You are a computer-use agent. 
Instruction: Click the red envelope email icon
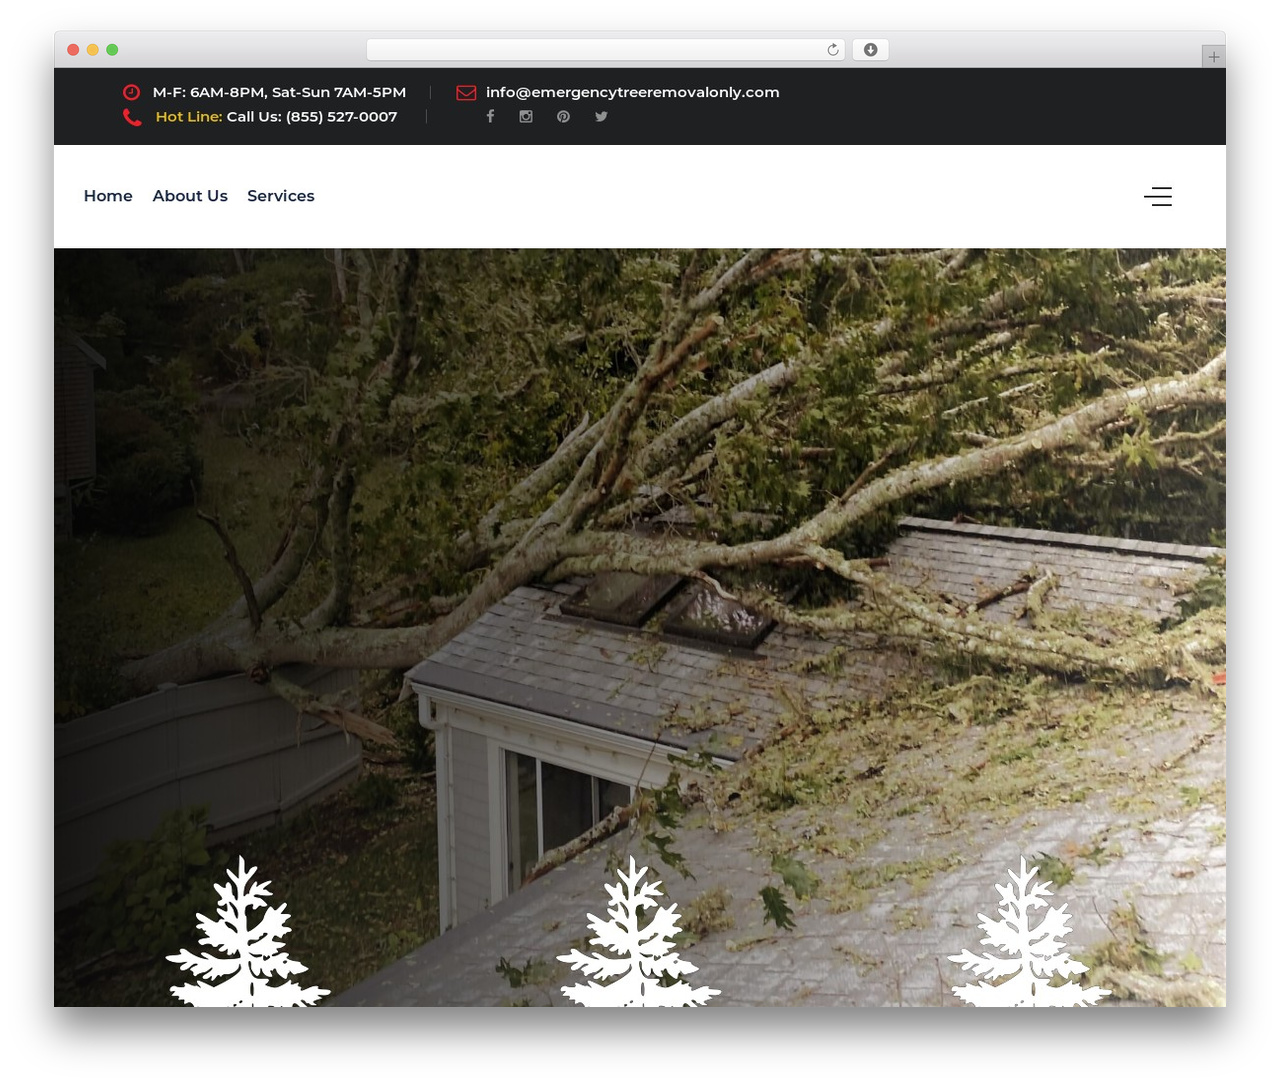click(466, 92)
